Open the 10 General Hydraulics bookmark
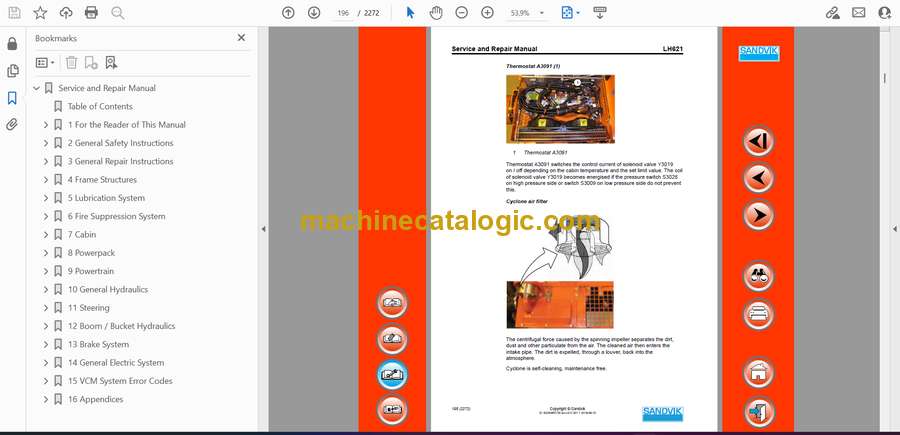The image size is (900, 435). coord(108,289)
